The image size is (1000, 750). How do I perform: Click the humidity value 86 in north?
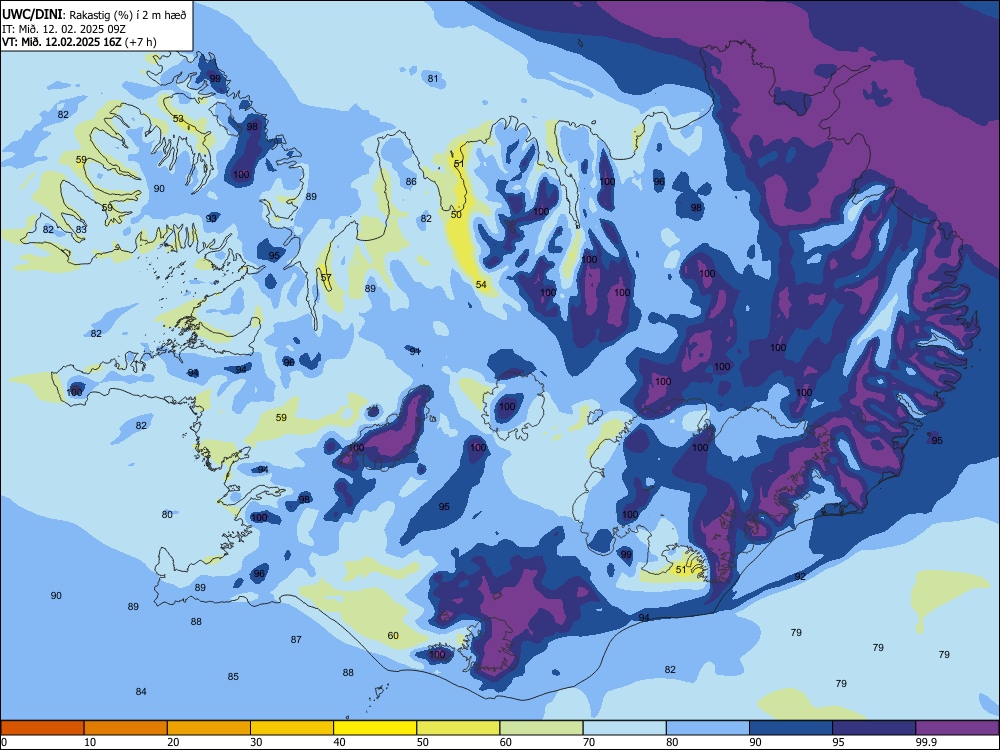coord(411,182)
